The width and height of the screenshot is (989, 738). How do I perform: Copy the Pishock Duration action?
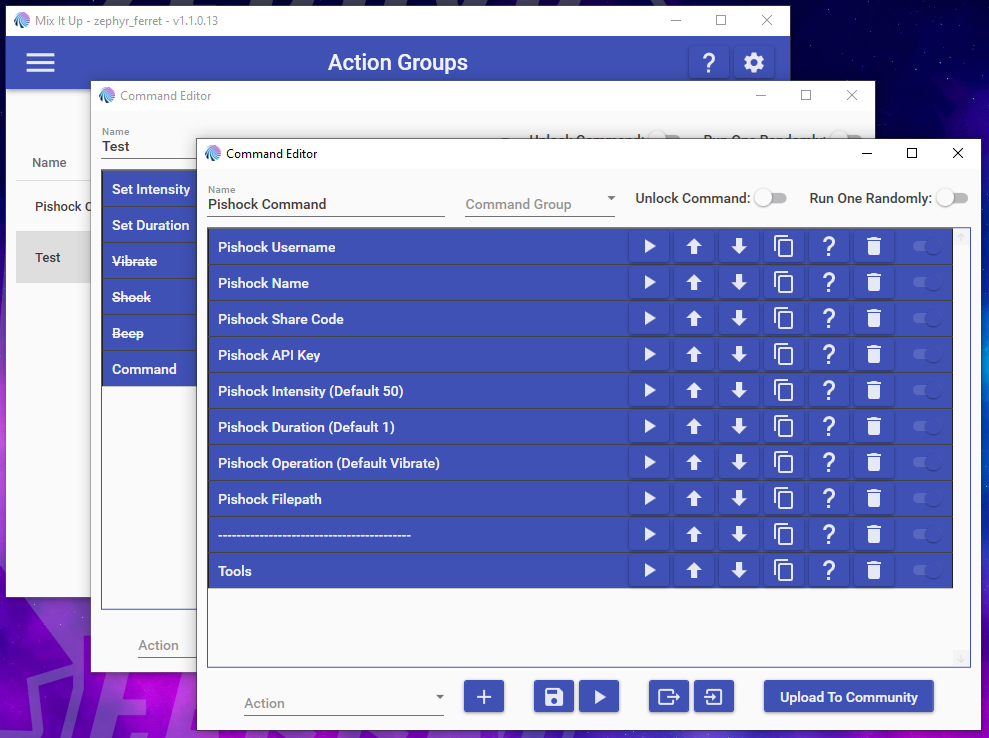point(783,426)
